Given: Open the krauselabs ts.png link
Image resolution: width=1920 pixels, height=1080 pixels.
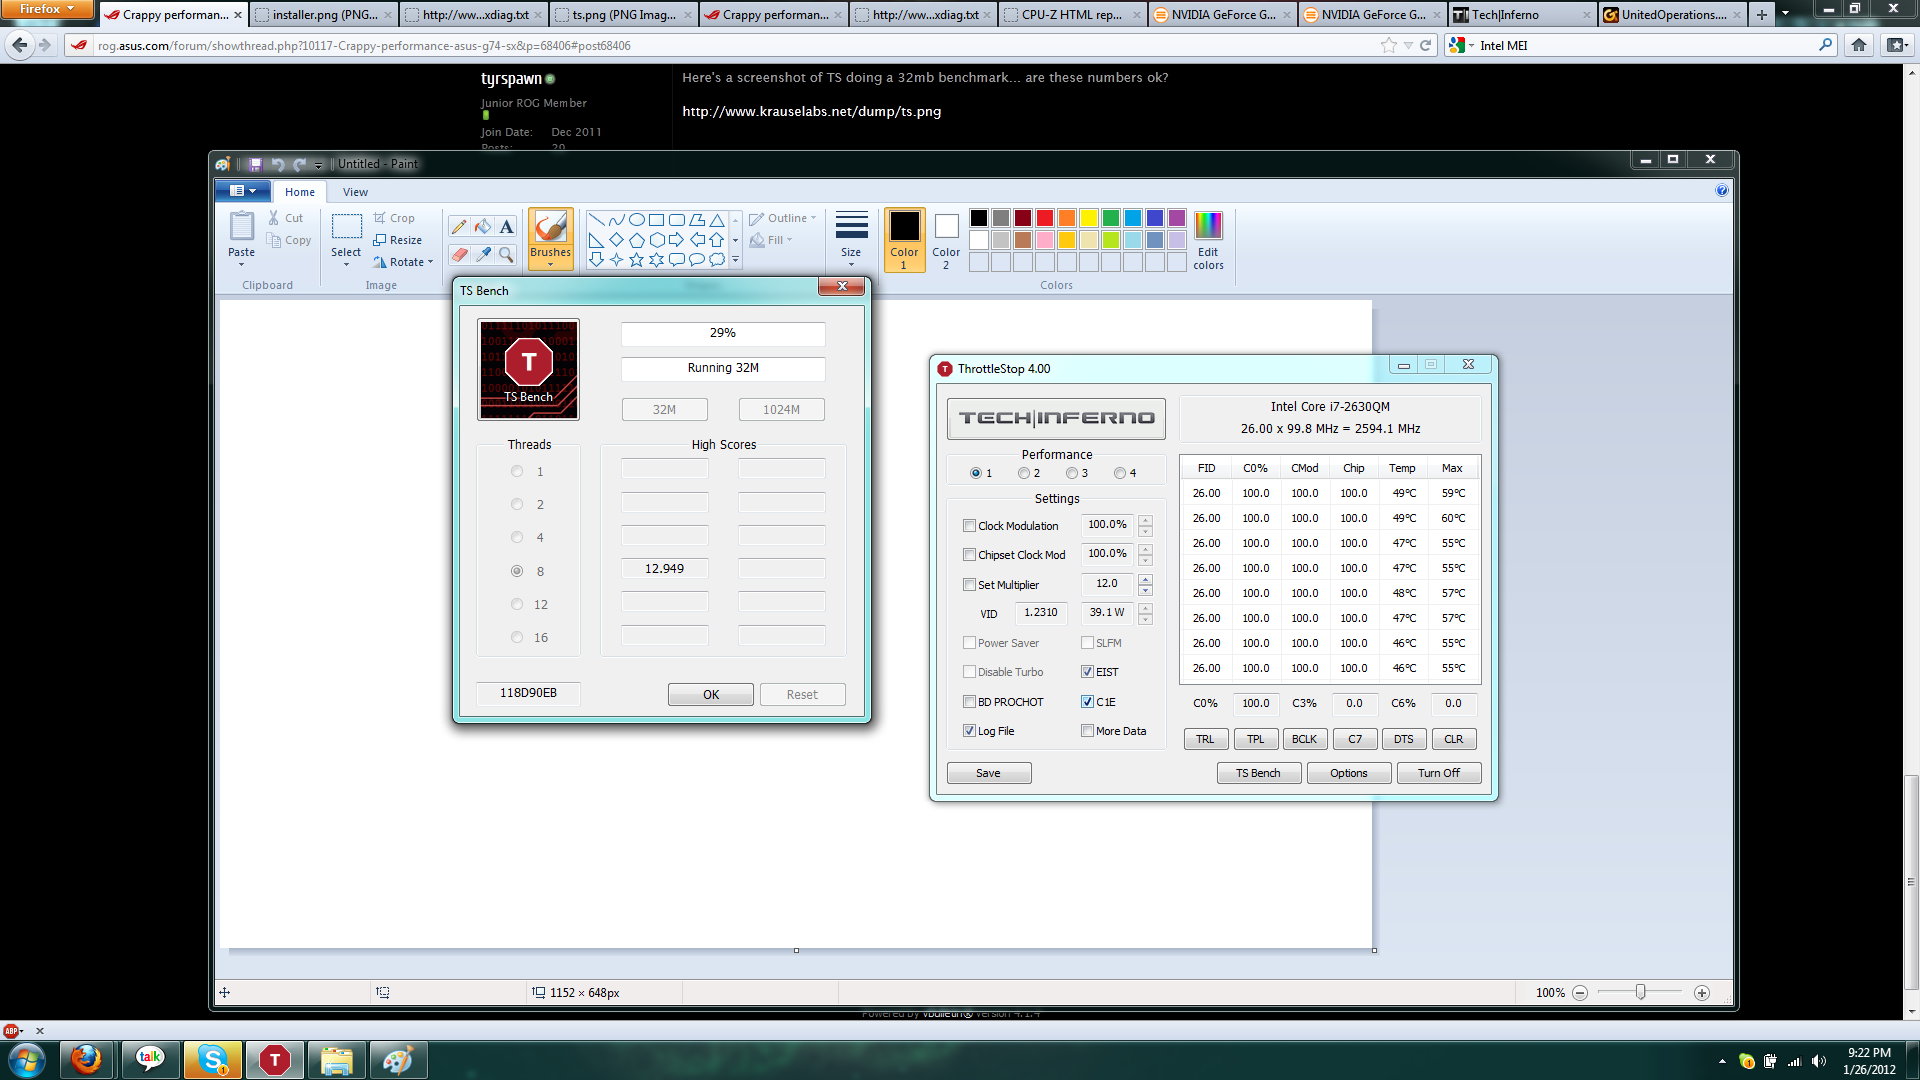Looking at the screenshot, I should pos(811,112).
